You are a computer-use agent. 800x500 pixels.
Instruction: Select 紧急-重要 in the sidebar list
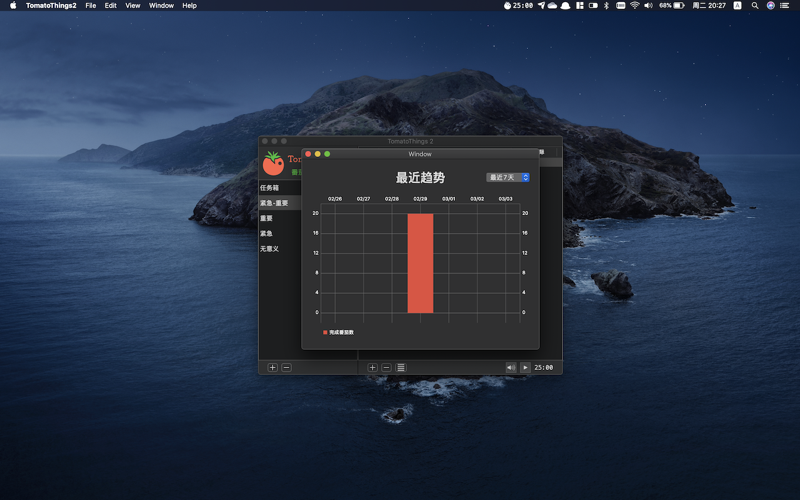pos(280,203)
